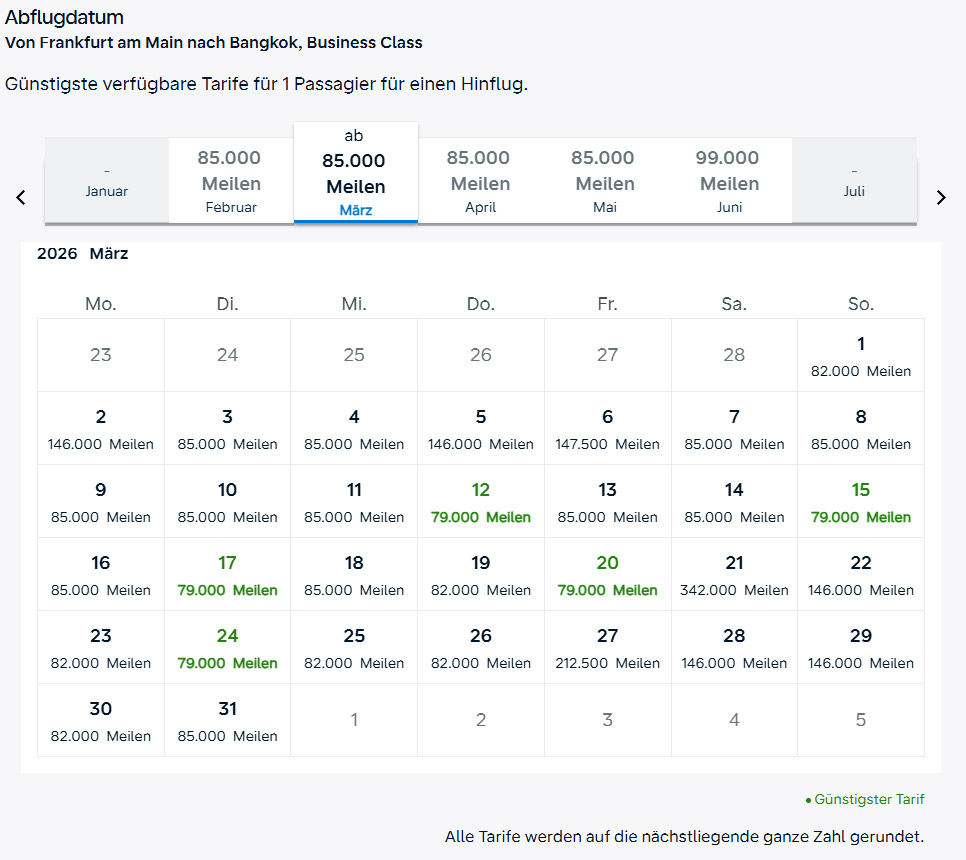Choose the Juni 99.000 Meilen tab
Viewport: 966px width, 860px height.
tap(729, 181)
